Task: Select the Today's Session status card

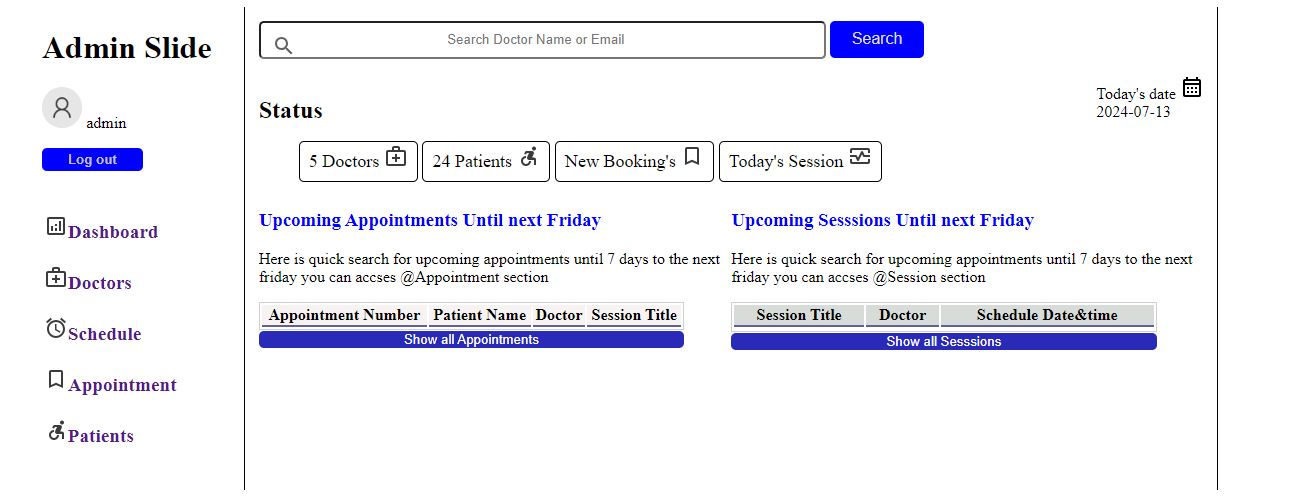Action: pyautogui.click(x=799, y=161)
